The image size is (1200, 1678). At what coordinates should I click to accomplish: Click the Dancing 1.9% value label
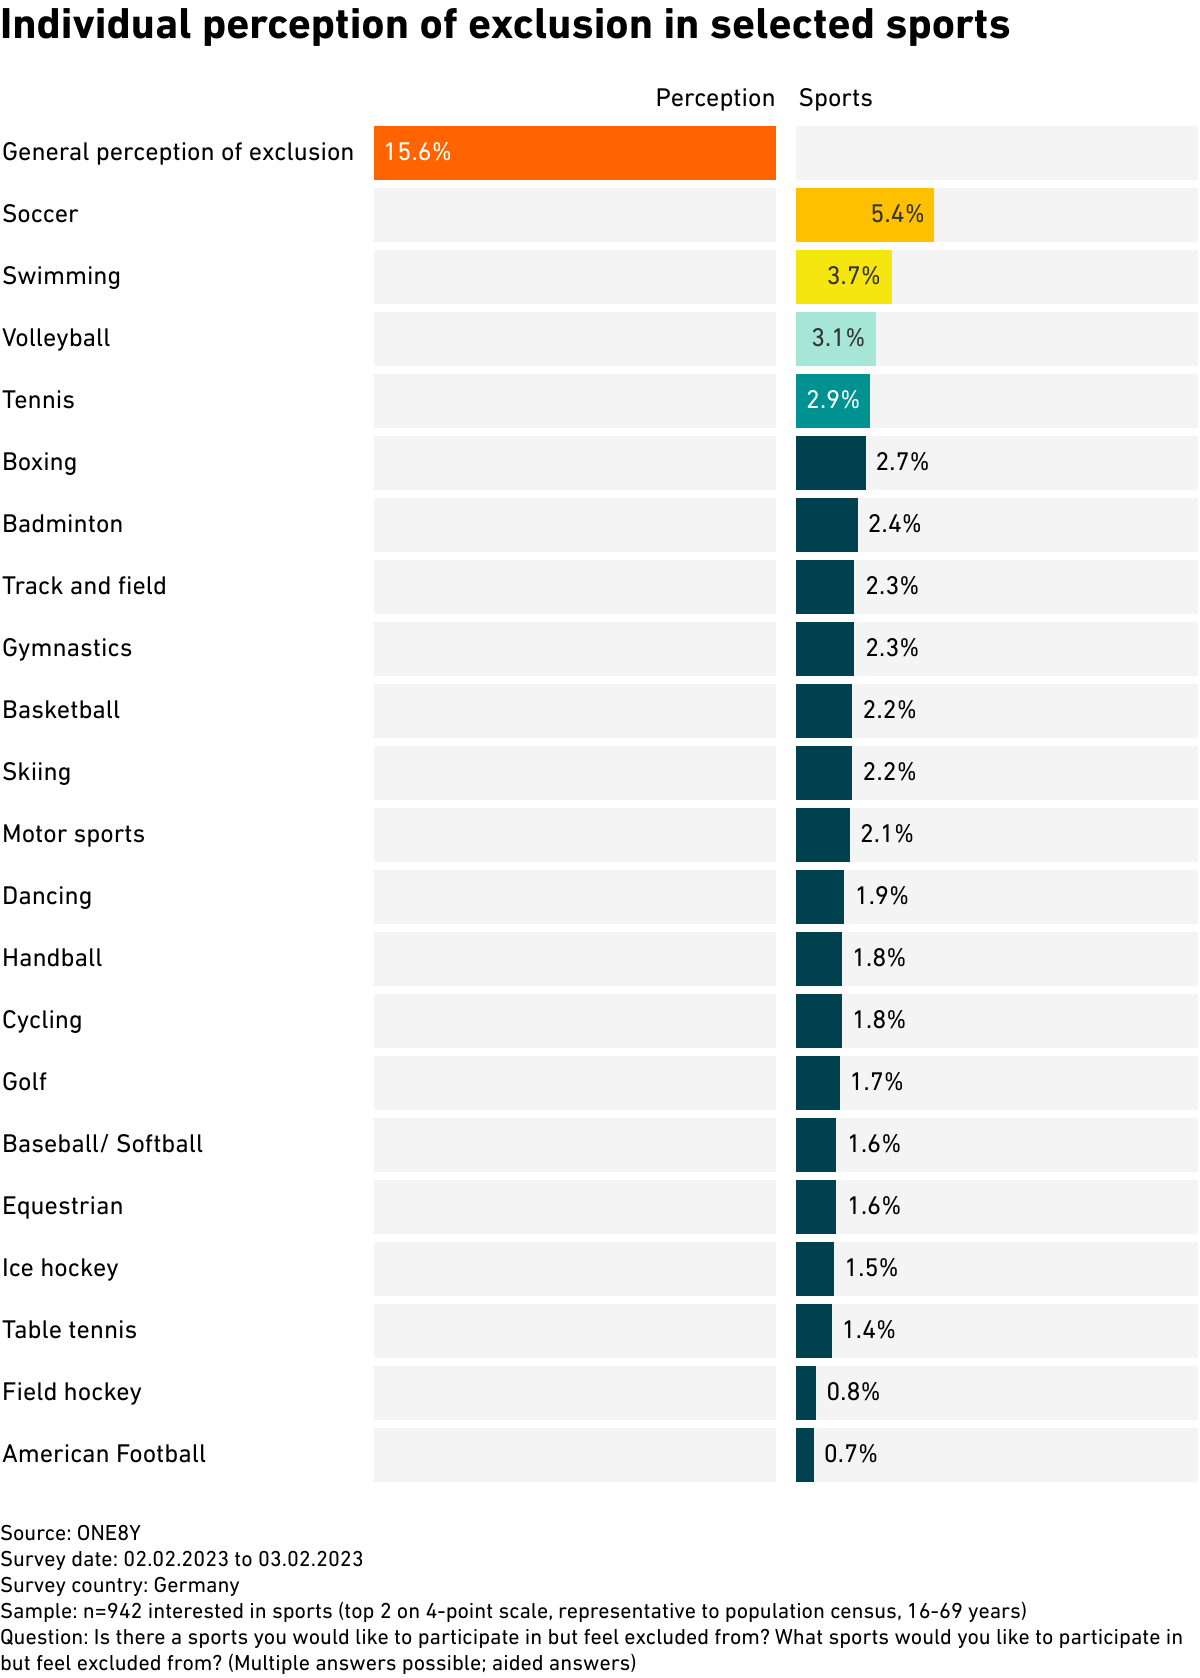click(x=881, y=896)
